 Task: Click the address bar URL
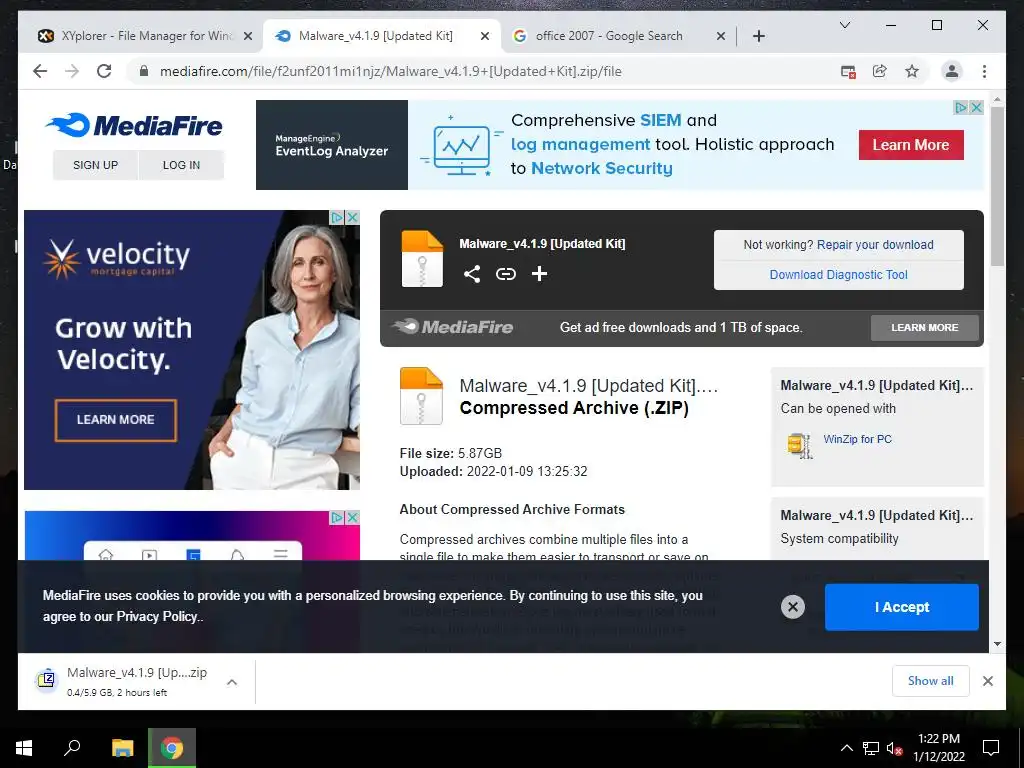click(x=391, y=71)
